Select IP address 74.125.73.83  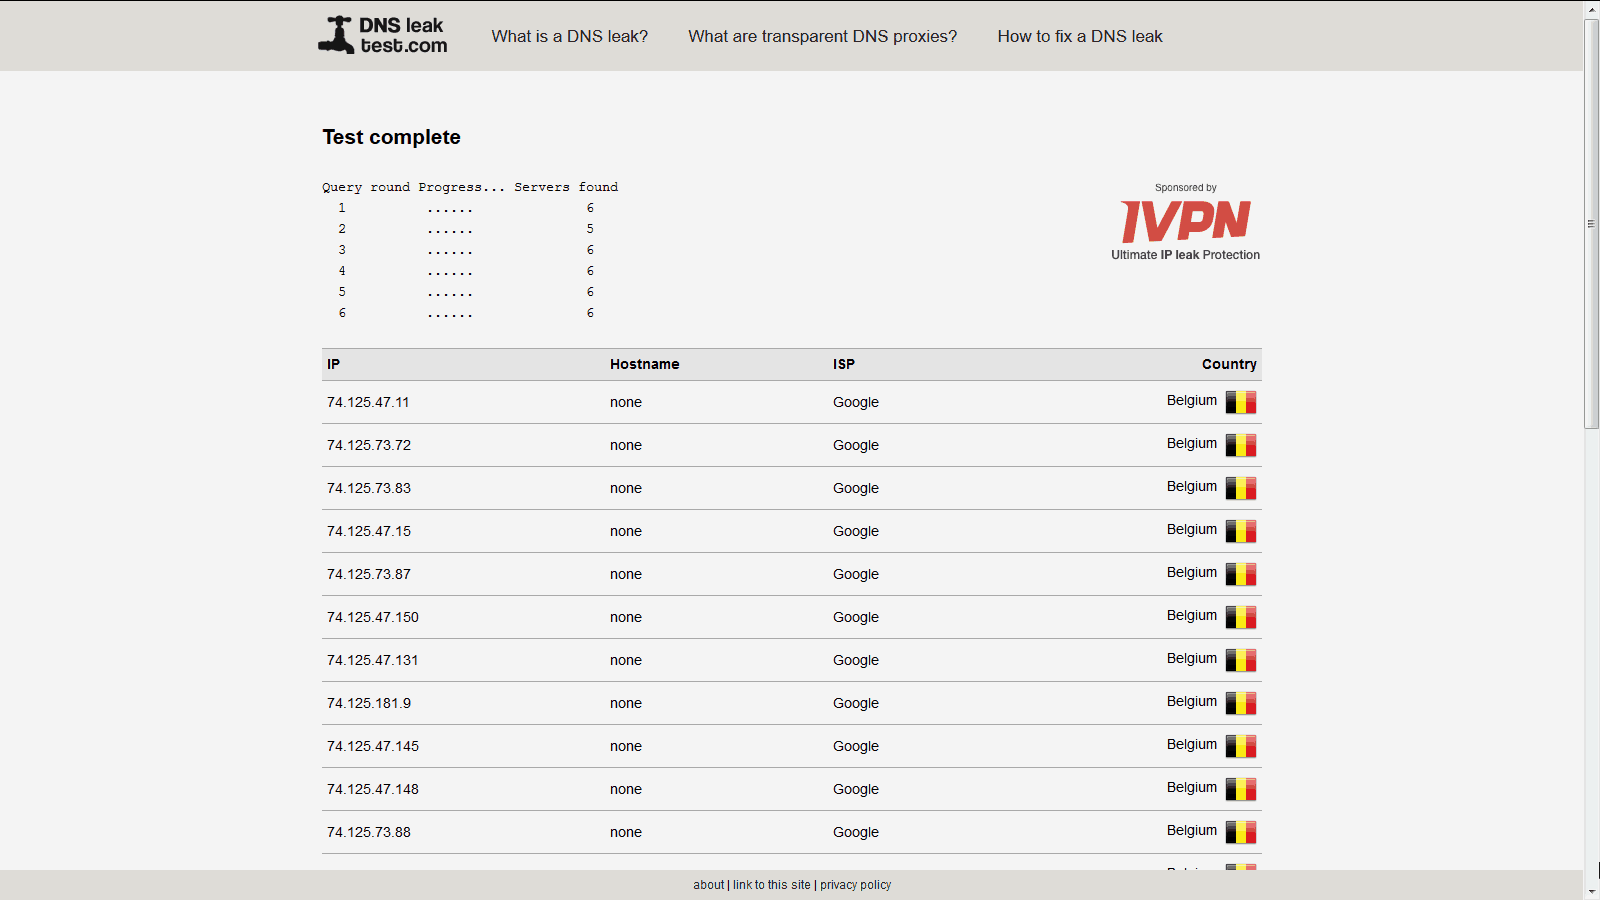tap(369, 488)
